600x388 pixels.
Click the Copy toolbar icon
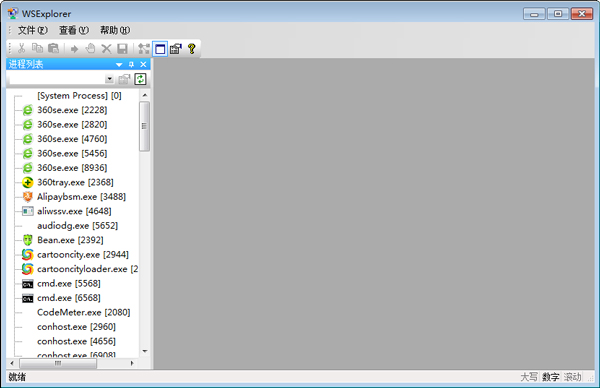pos(37,48)
